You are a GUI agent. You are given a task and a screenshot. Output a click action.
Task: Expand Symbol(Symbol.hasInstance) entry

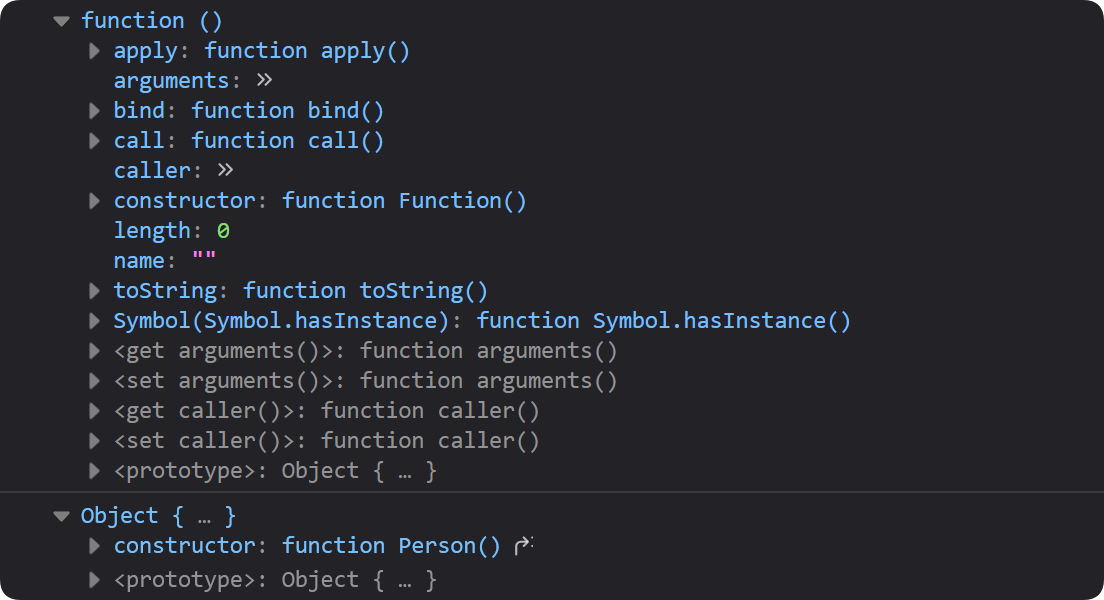point(94,321)
